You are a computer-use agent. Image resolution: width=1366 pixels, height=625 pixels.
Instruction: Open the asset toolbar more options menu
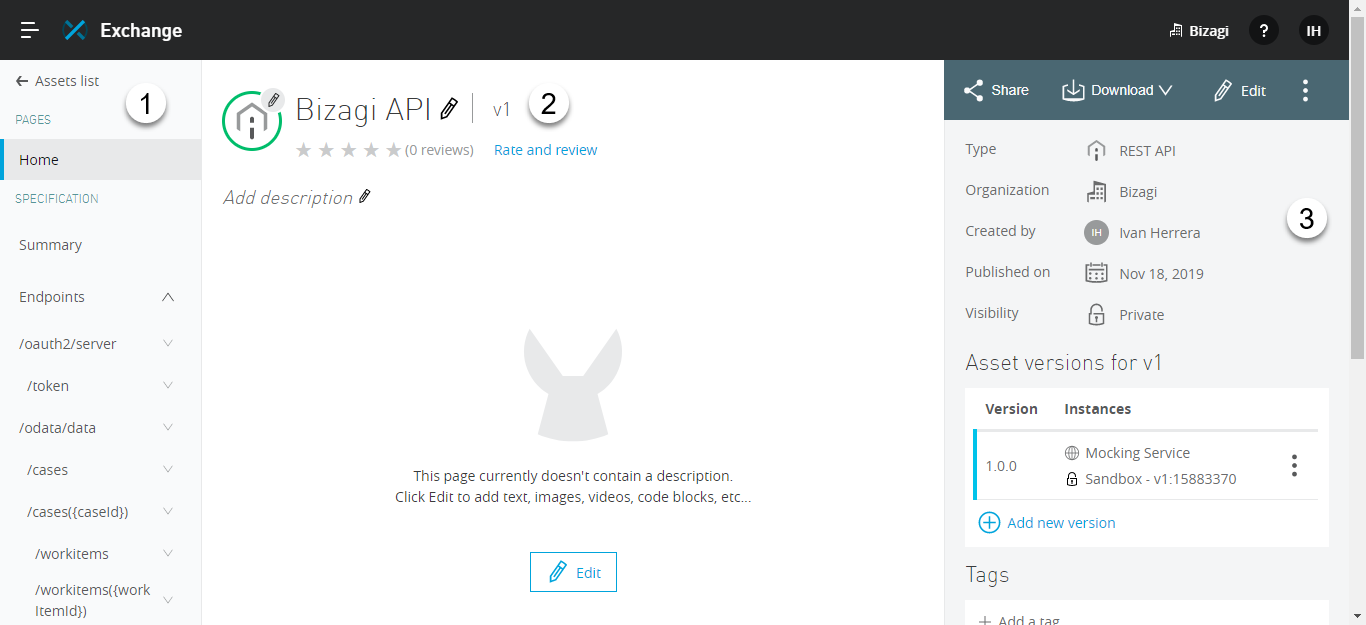[x=1305, y=91]
